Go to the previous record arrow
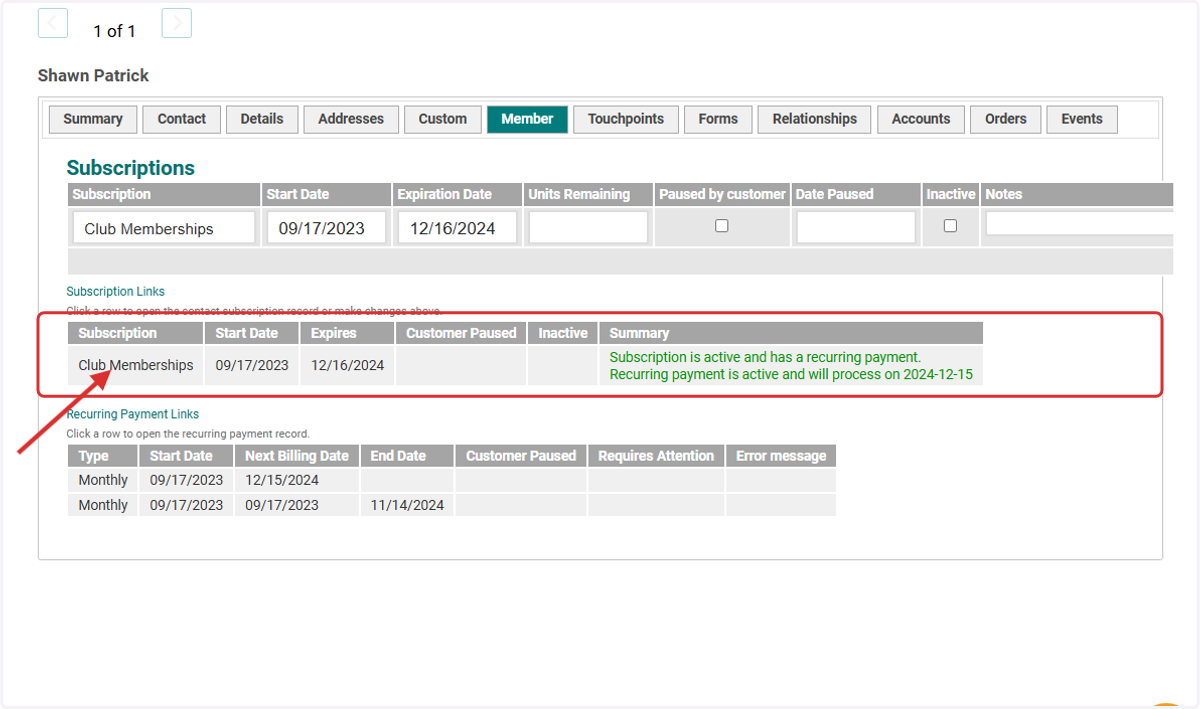This screenshot has width=1200, height=709. tap(53, 23)
